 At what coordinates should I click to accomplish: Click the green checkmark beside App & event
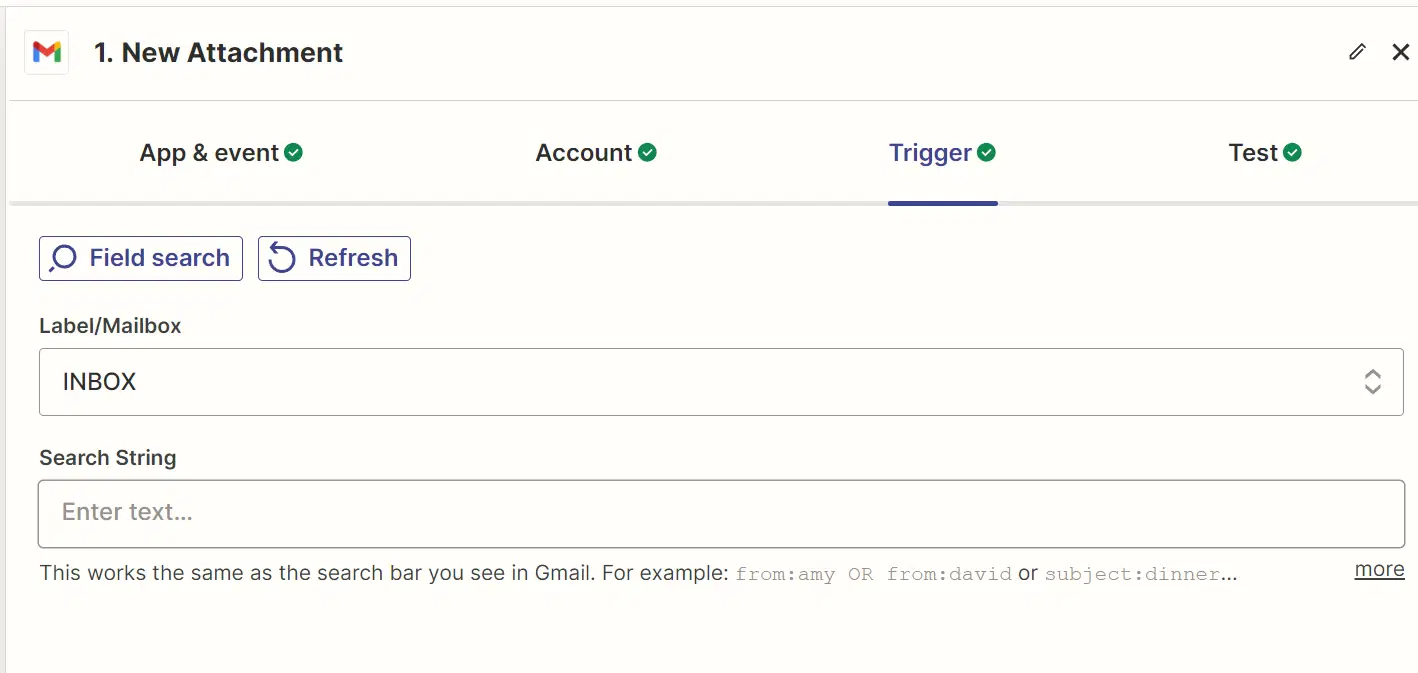(x=293, y=152)
